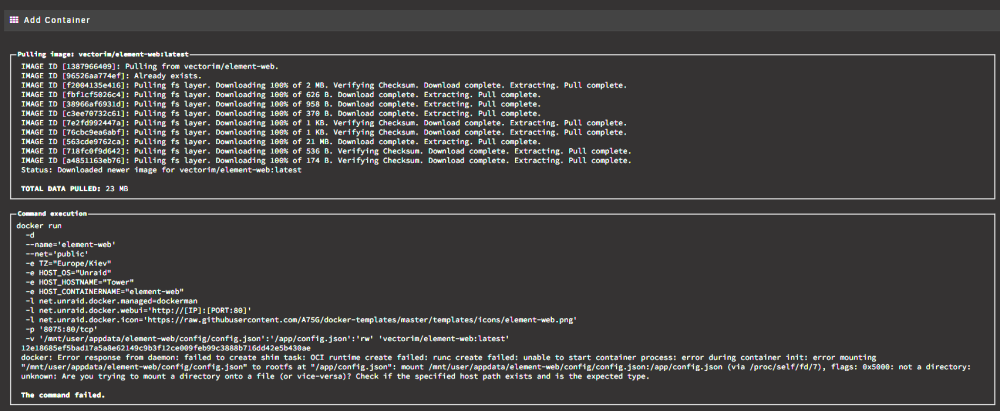1000x411 pixels.
Task: Click the layer line for 38966af6931d
Action: pos(281,104)
